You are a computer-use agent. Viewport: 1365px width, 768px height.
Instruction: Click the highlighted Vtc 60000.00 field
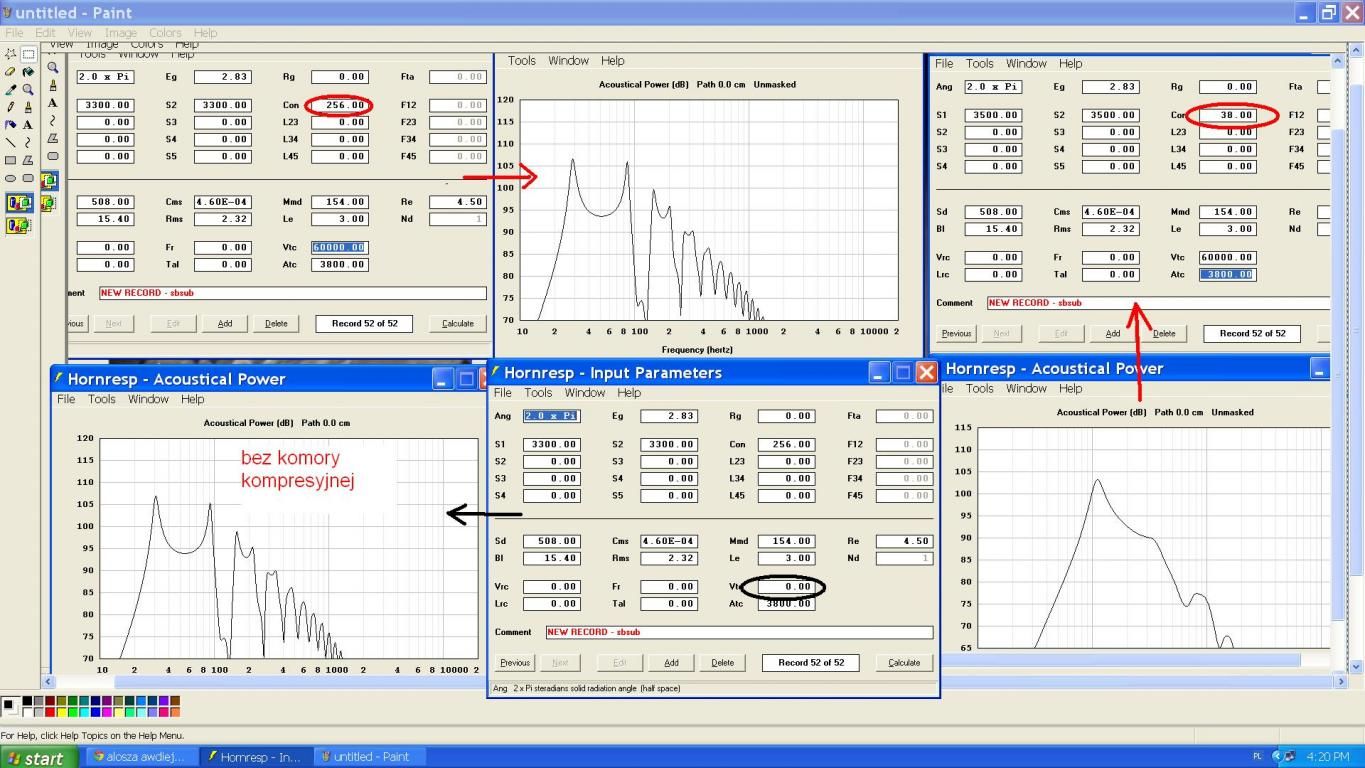point(340,247)
